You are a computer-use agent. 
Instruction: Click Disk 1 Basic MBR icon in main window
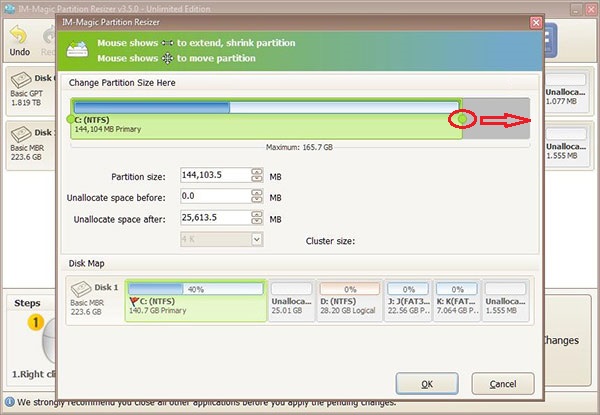pos(21,134)
